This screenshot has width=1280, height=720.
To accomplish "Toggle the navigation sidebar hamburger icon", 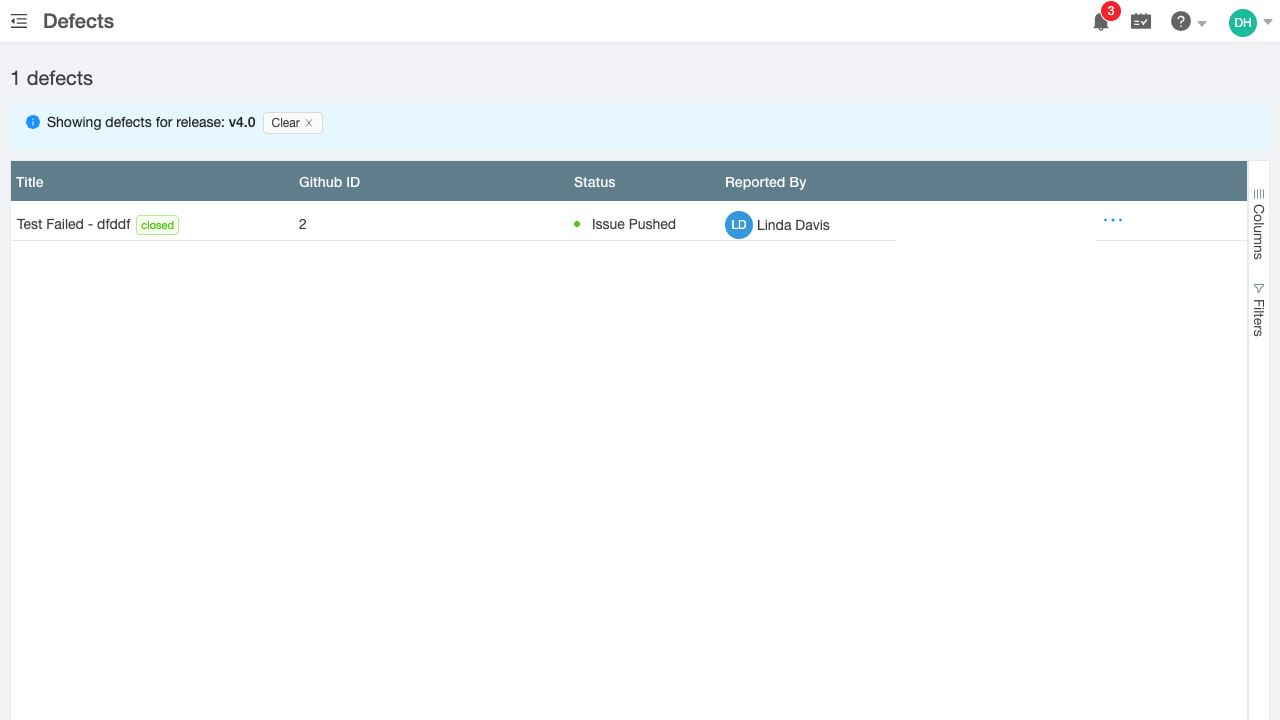I will pos(18,21).
